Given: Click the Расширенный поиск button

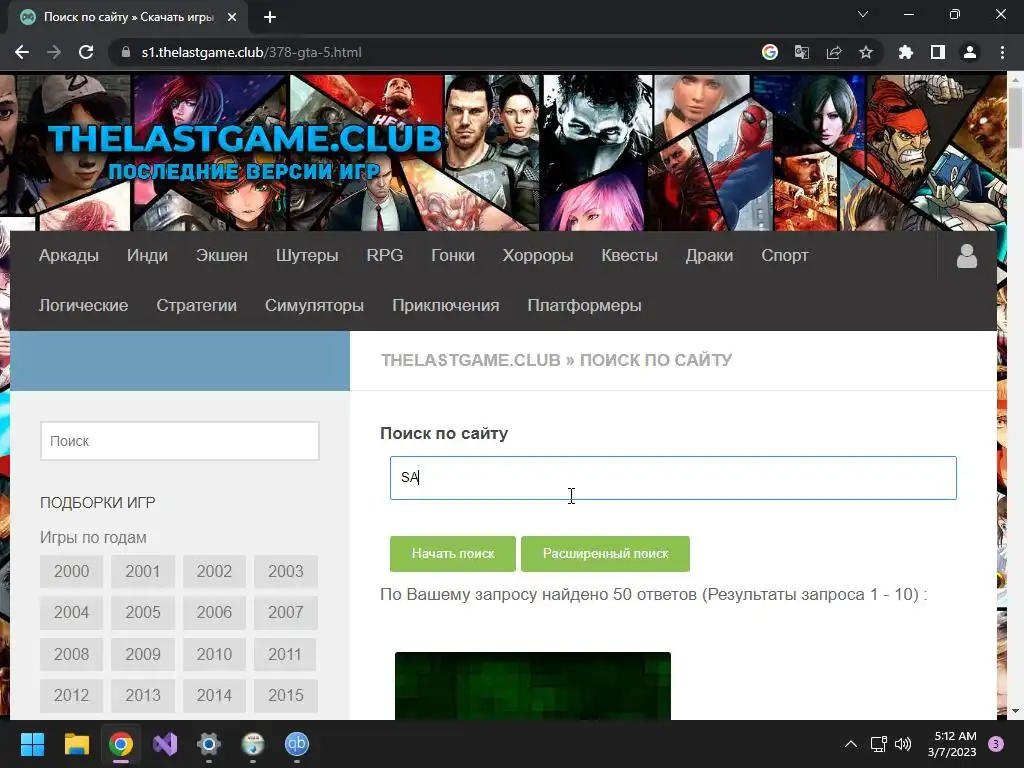Looking at the screenshot, I should 605,554.
